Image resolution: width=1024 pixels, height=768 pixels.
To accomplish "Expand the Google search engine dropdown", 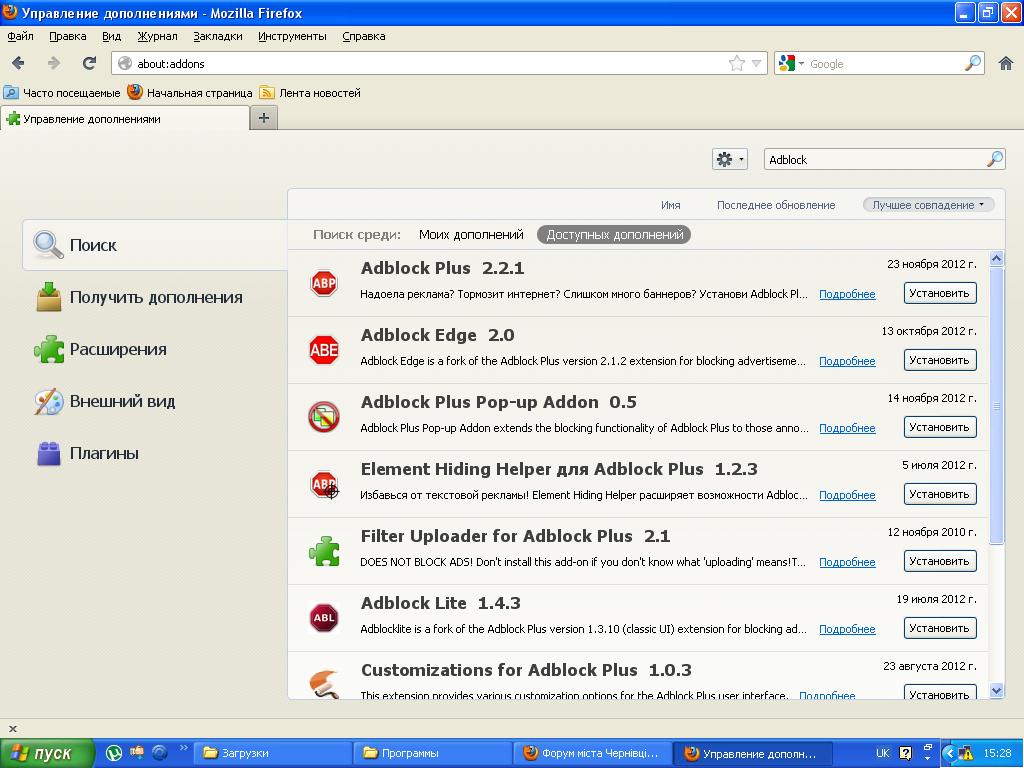I will click(791, 63).
